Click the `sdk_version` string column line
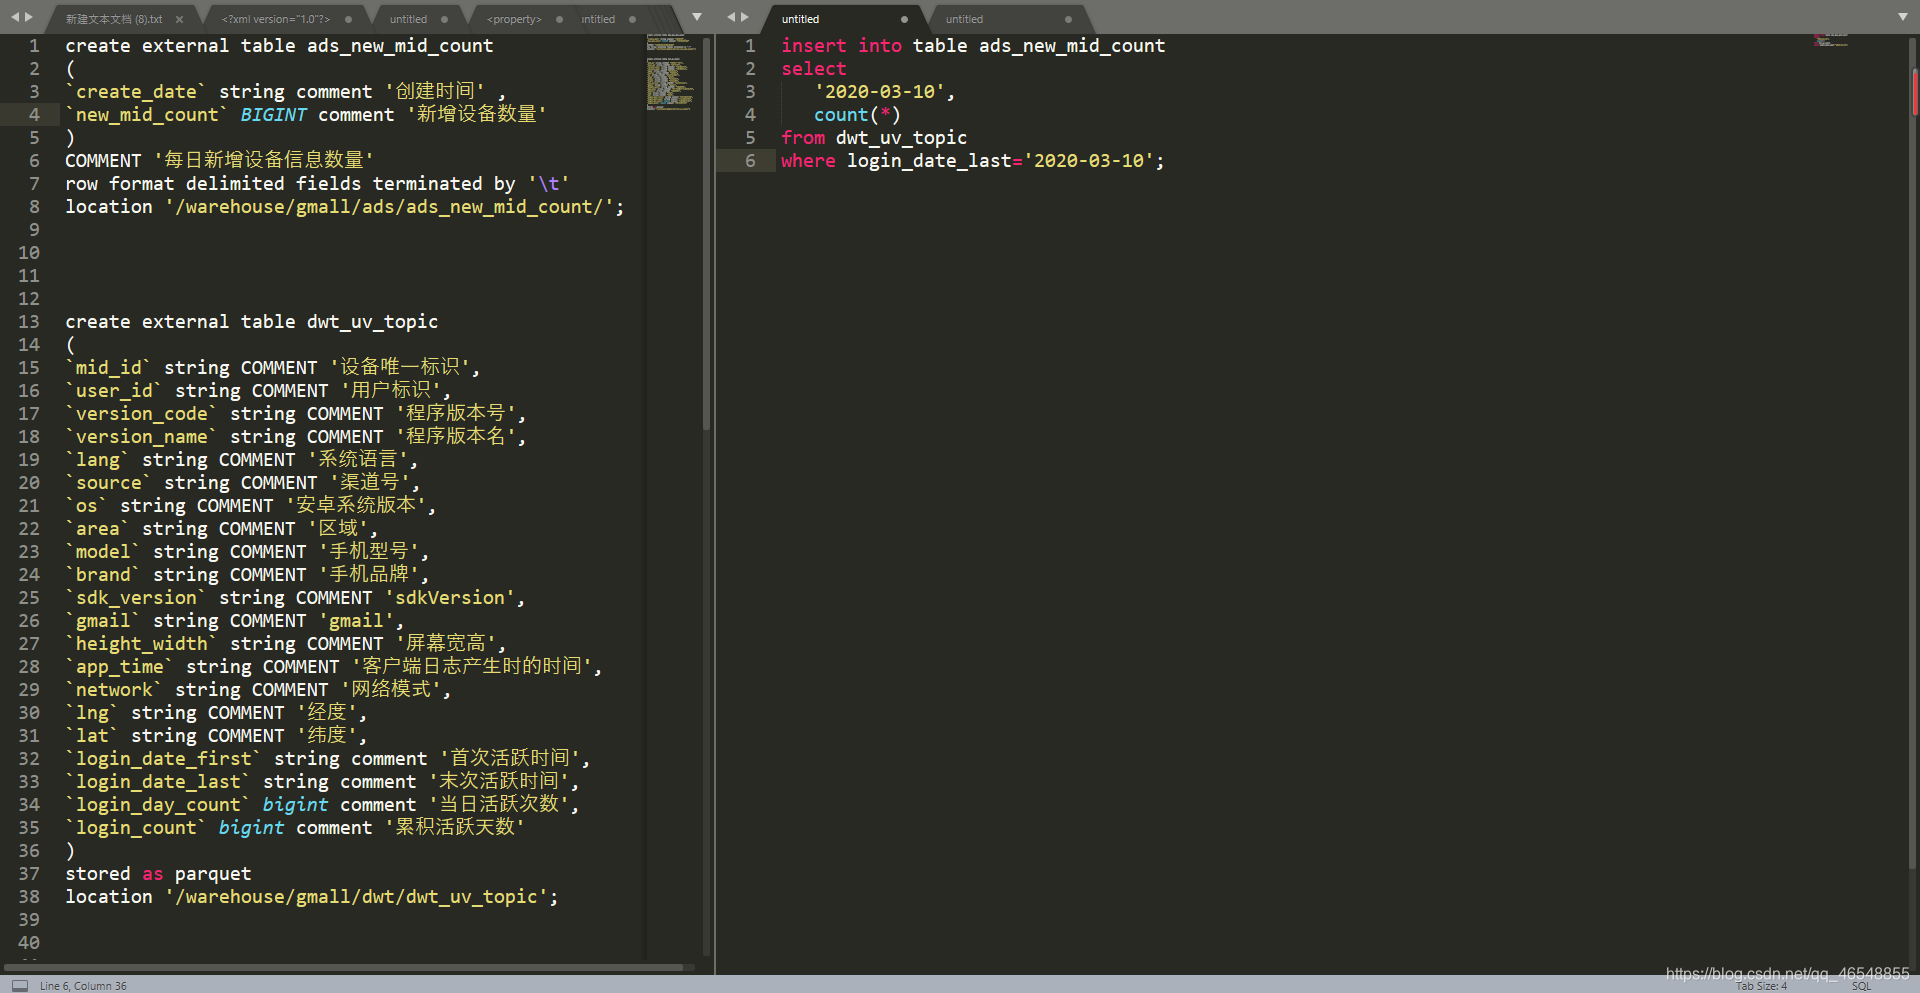This screenshot has width=1920, height=993. pyautogui.click(x=295, y=598)
